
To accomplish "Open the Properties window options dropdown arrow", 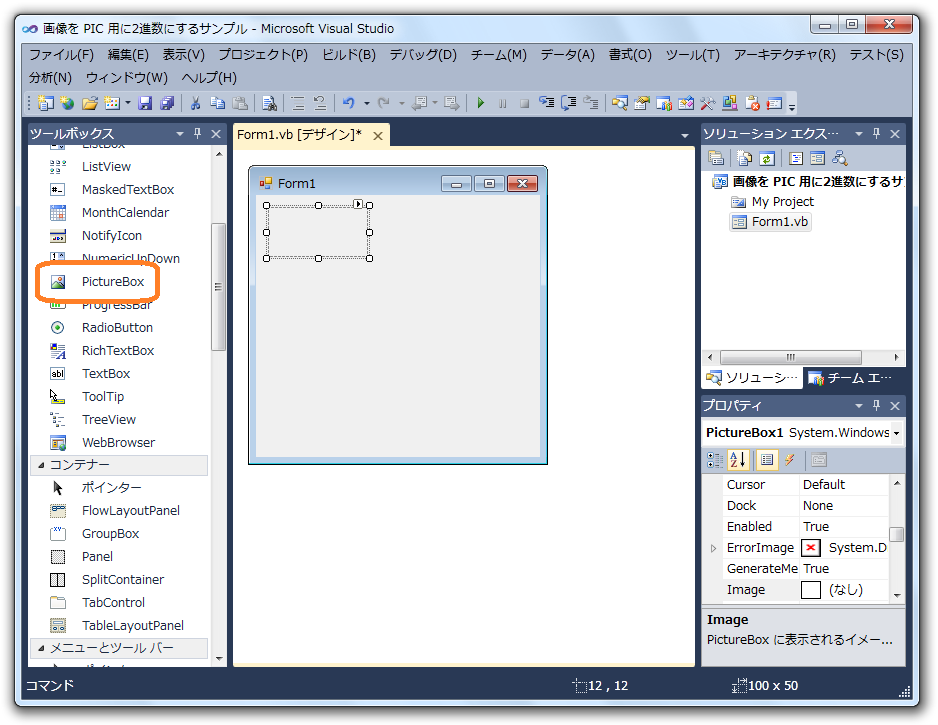I will click(x=858, y=406).
